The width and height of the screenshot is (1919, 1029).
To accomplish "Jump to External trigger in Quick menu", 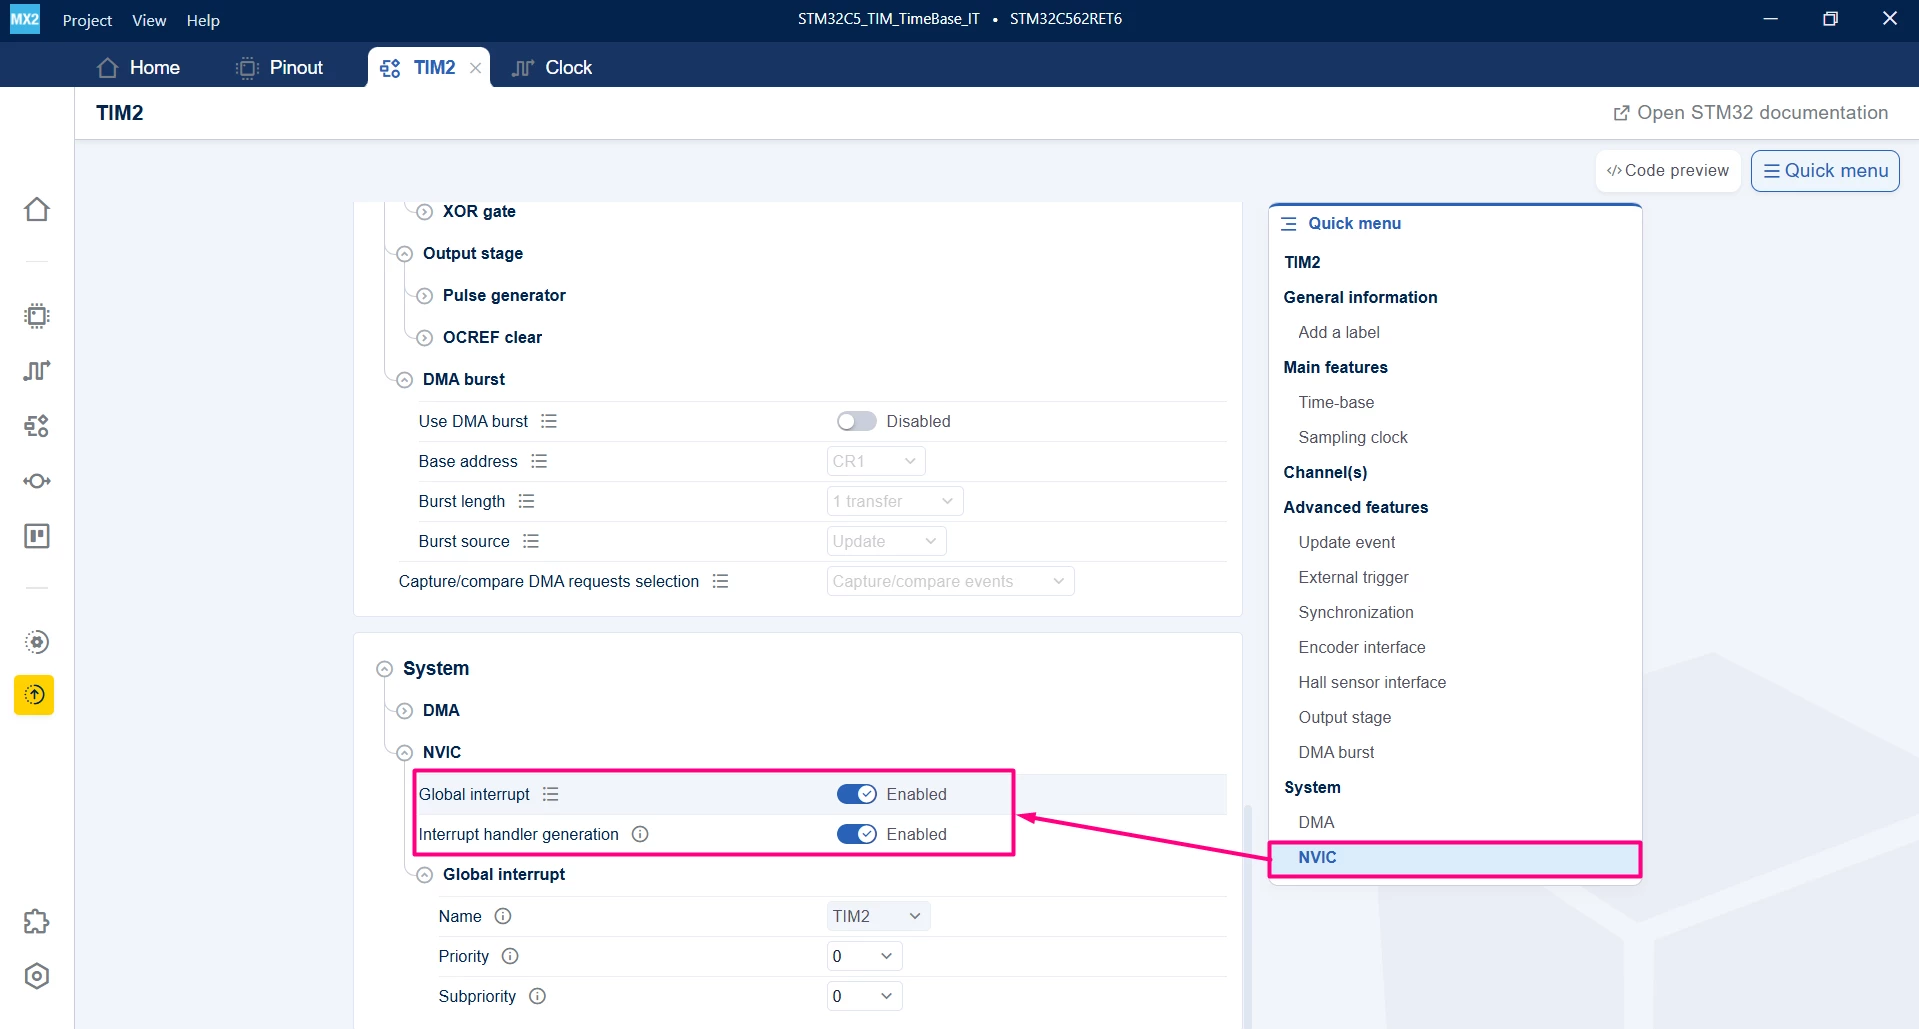I will pos(1353,577).
